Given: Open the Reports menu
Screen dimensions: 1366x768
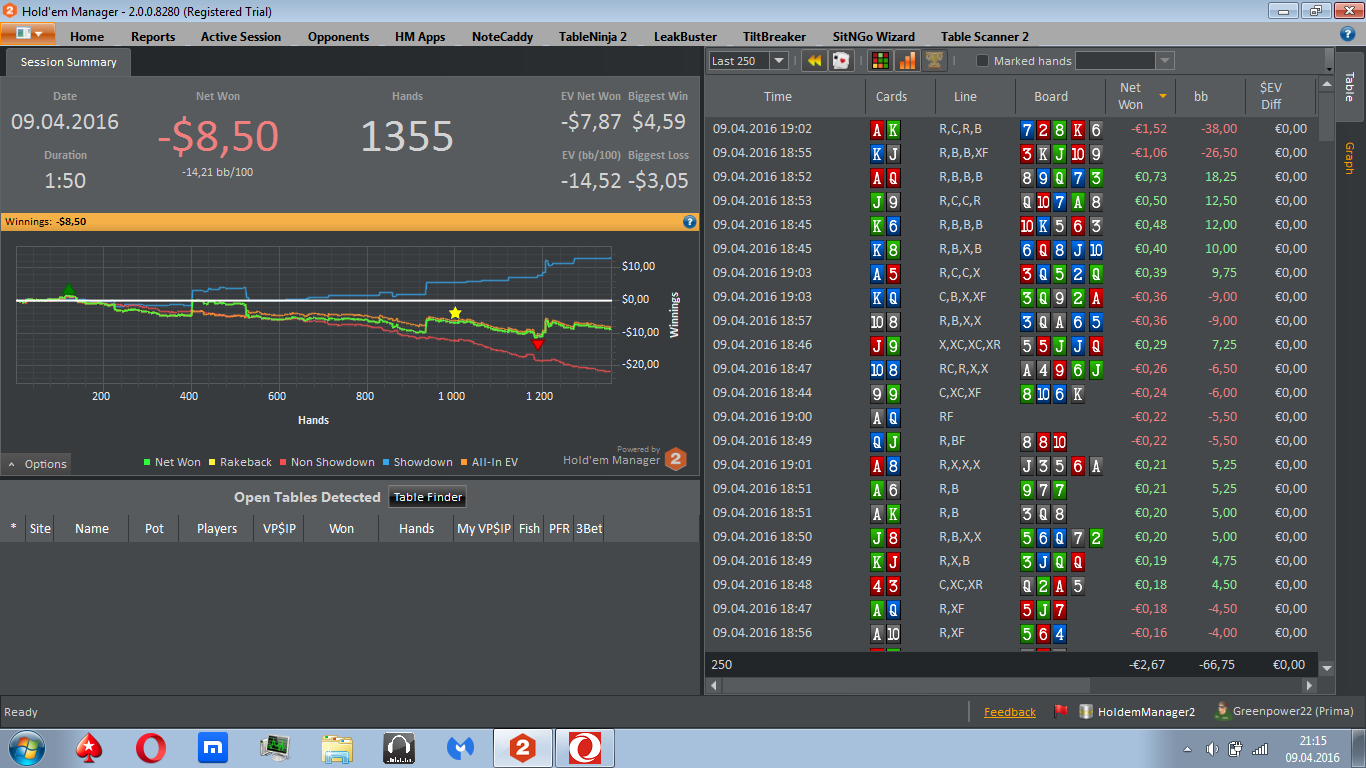Looking at the screenshot, I should tap(153, 37).
